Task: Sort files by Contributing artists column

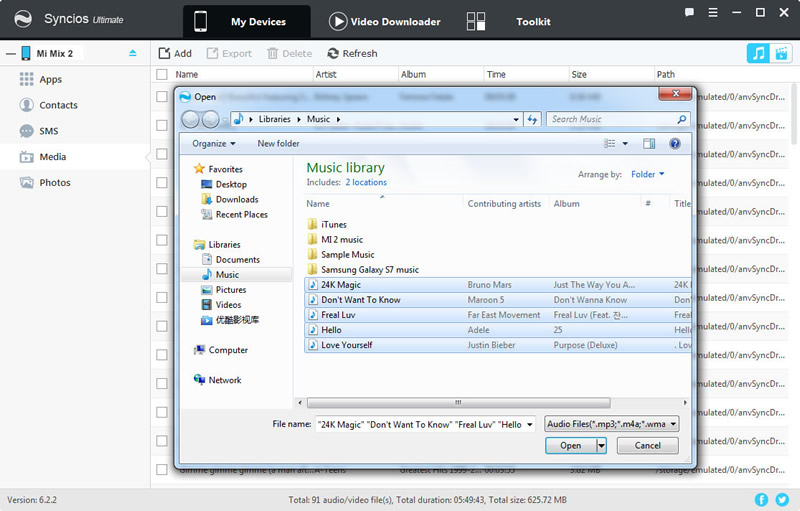Action: tap(504, 203)
